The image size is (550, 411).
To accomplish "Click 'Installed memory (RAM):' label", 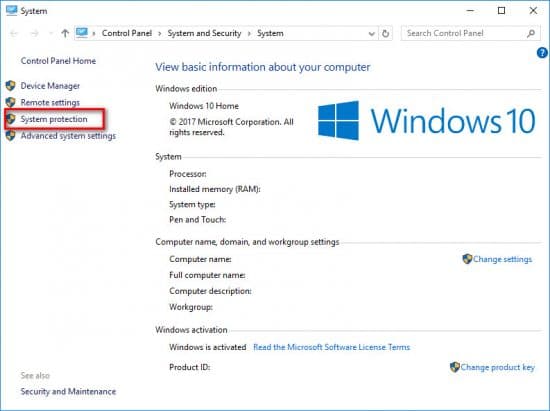I will [x=215, y=189].
